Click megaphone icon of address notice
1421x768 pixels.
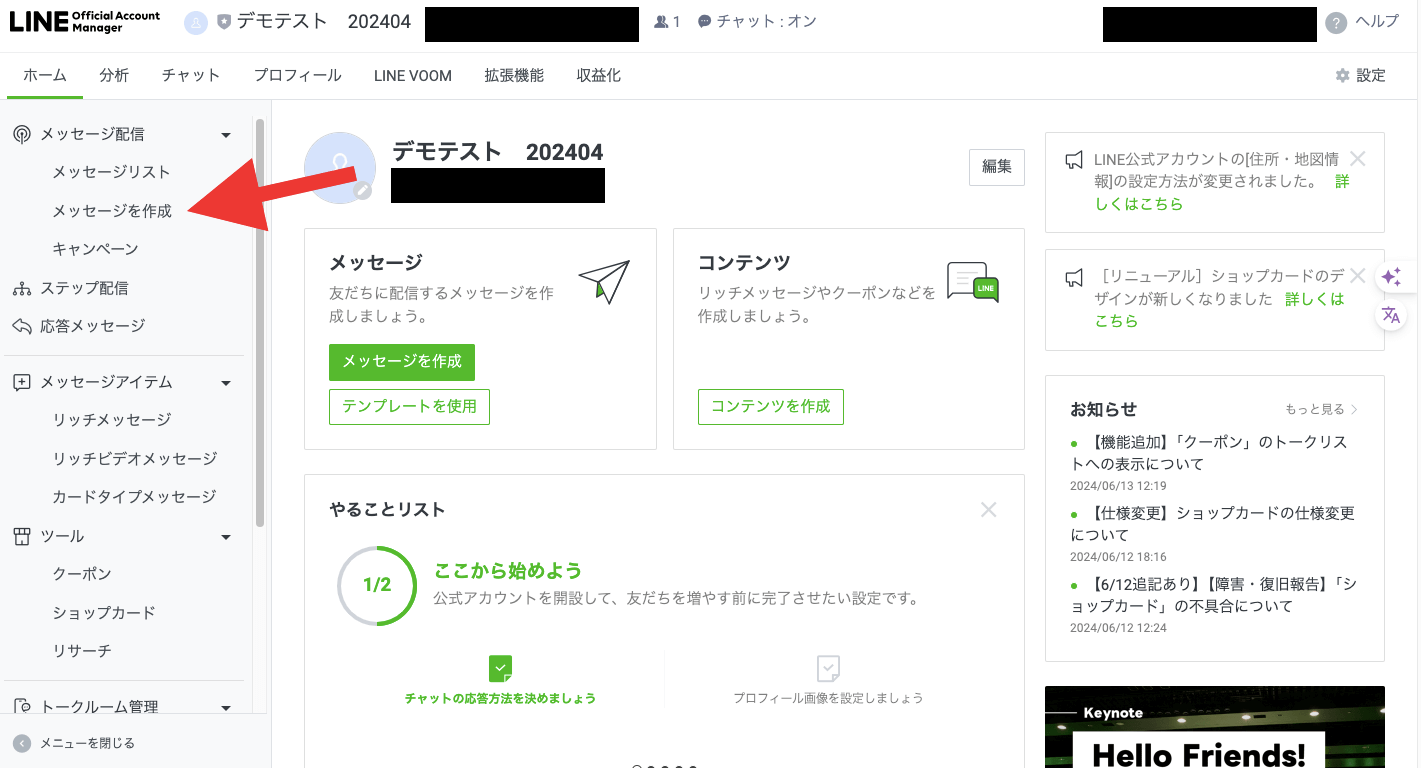[1074, 160]
